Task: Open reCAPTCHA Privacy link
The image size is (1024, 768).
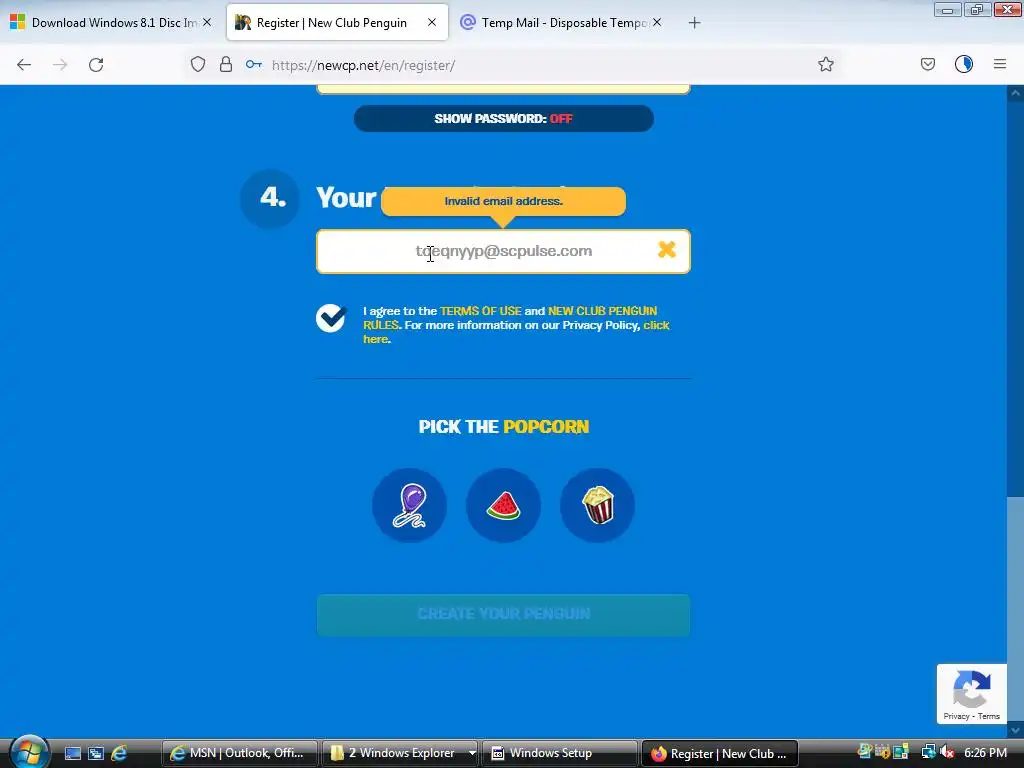Action: point(955,716)
